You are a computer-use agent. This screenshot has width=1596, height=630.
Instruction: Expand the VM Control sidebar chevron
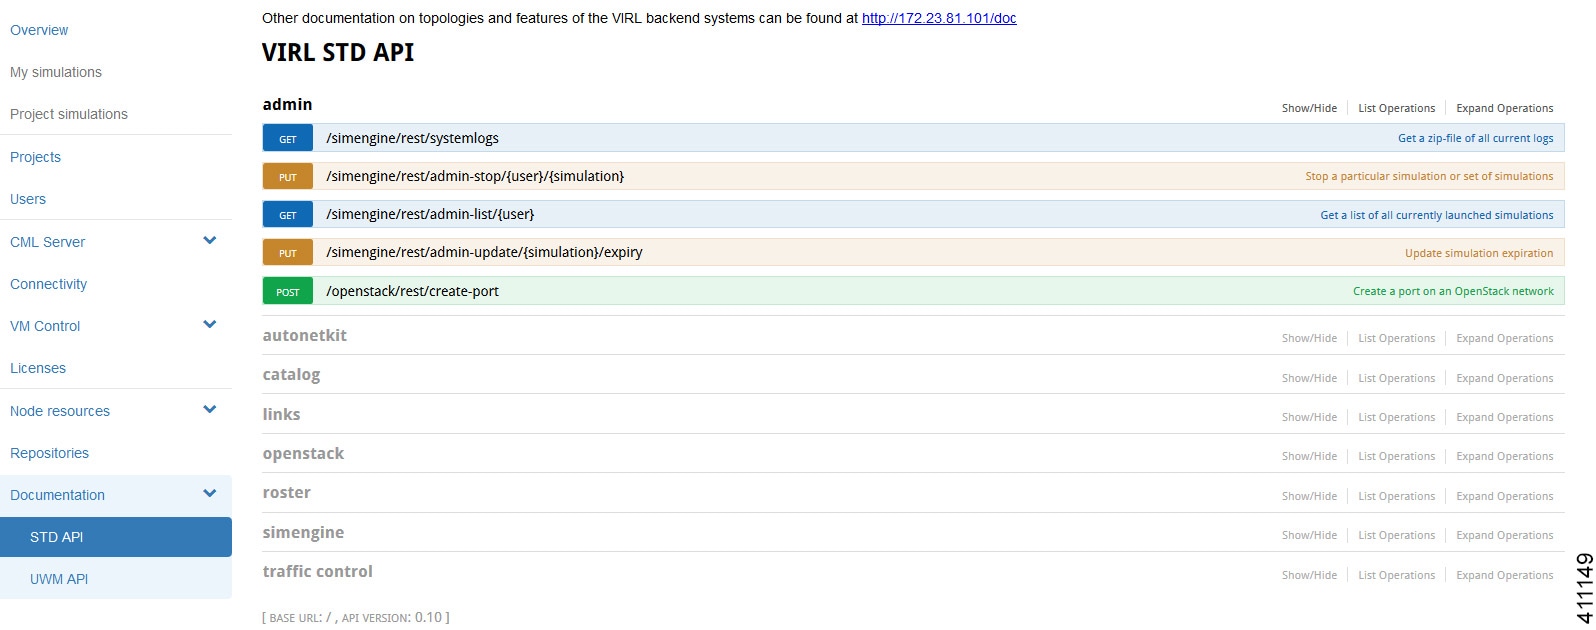[210, 325]
